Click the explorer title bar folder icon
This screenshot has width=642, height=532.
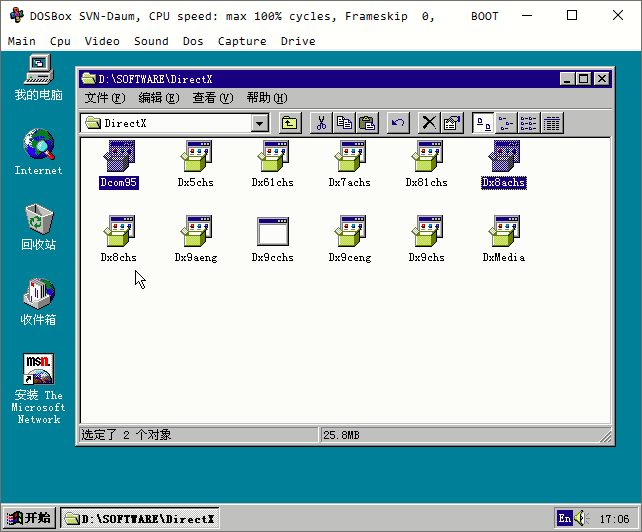pyautogui.click(x=88, y=78)
